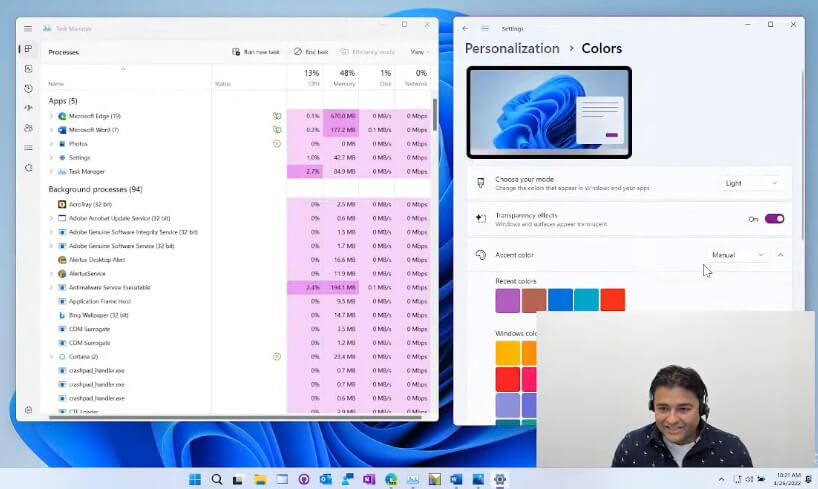The width and height of the screenshot is (818, 489).
Task: Click the Choose your mode brush icon
Action: coord(481,183)
